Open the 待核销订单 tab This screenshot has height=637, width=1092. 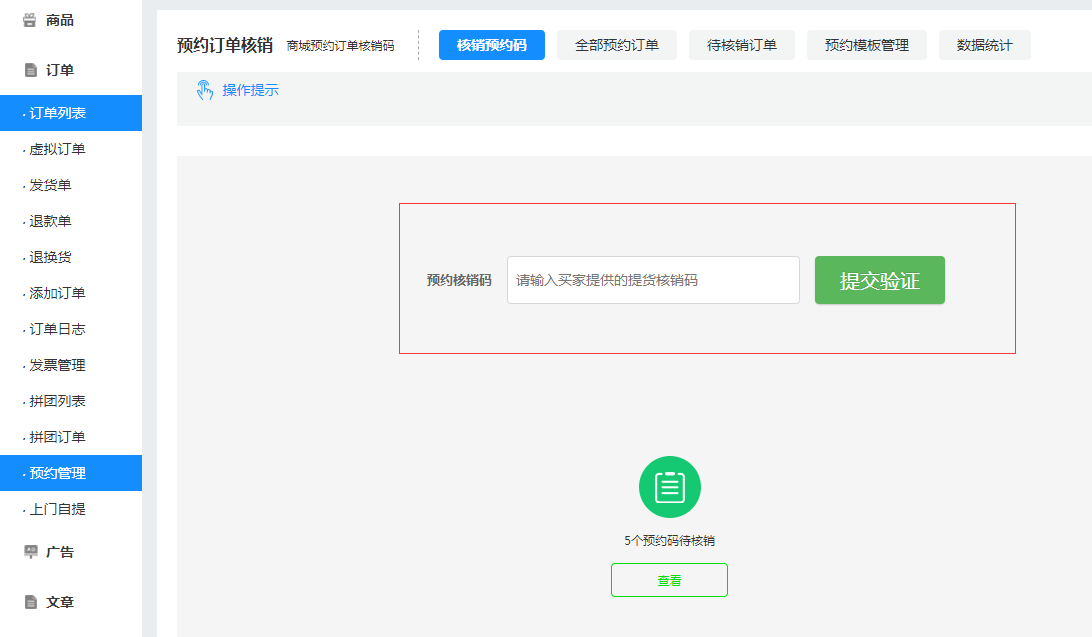pyautogui.click(x=741, y=45)
